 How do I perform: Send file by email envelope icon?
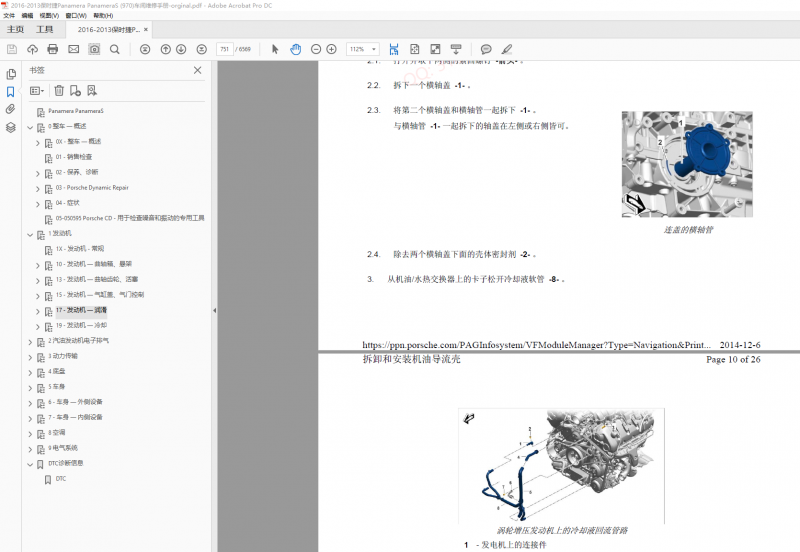point(73,49)
